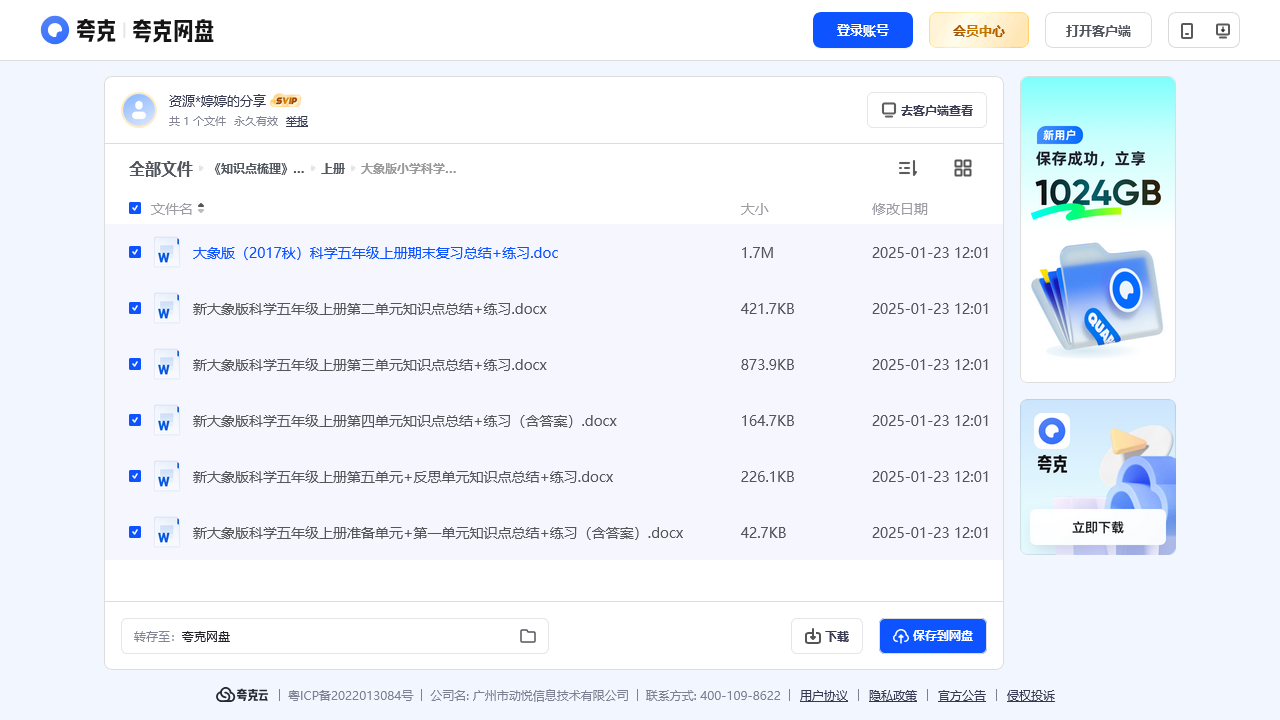
Task: Click Word icon of 大象版（2017秋）file
Action: point(167,253)
